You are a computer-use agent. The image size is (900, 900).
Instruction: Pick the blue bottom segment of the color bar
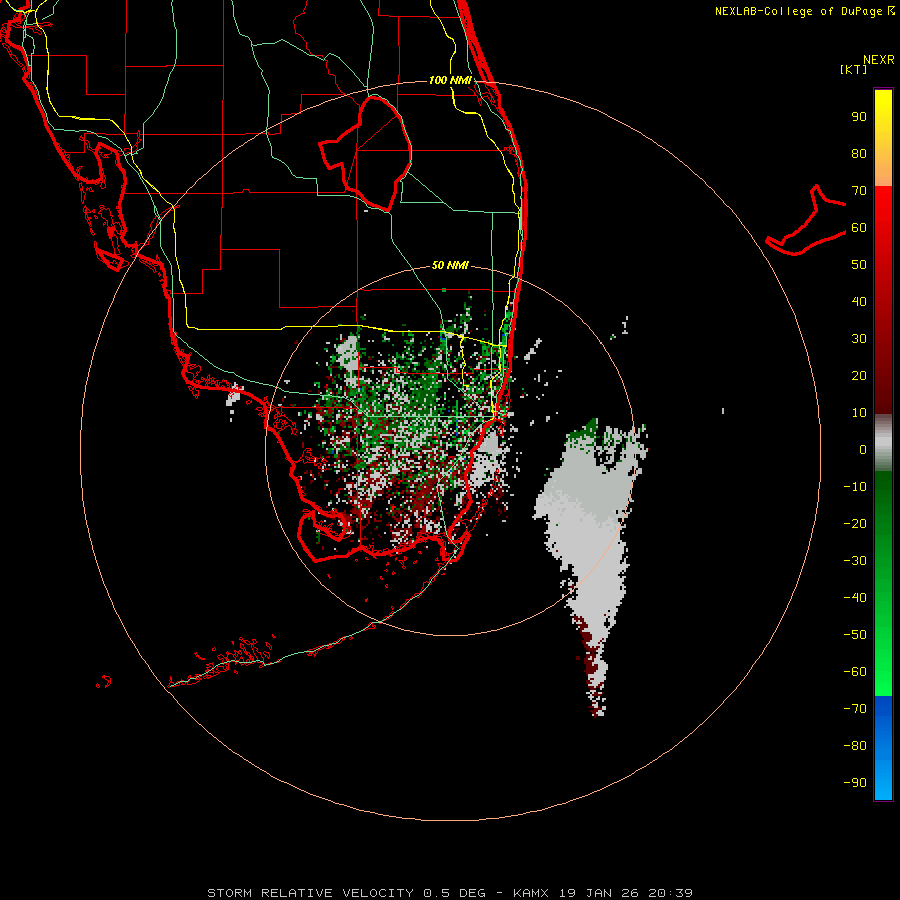(x=883, y=748)
